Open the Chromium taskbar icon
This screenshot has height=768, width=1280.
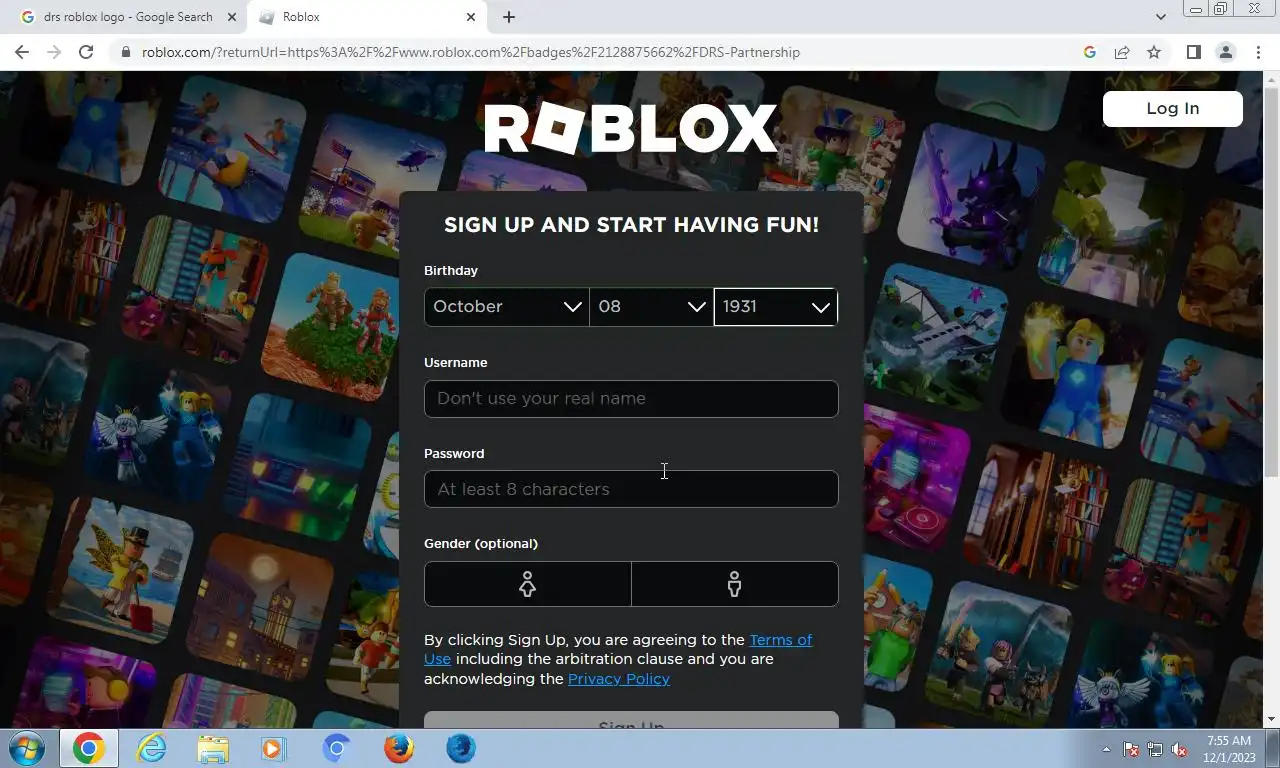(337, 748)
